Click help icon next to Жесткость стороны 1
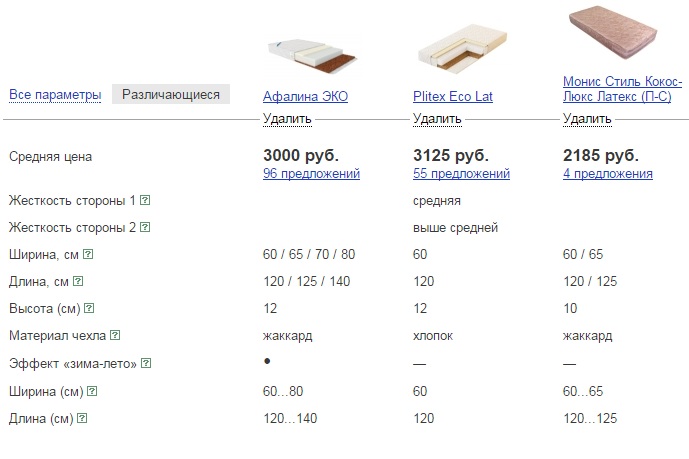Screen dimensions: 689x459 pos(146,200)
